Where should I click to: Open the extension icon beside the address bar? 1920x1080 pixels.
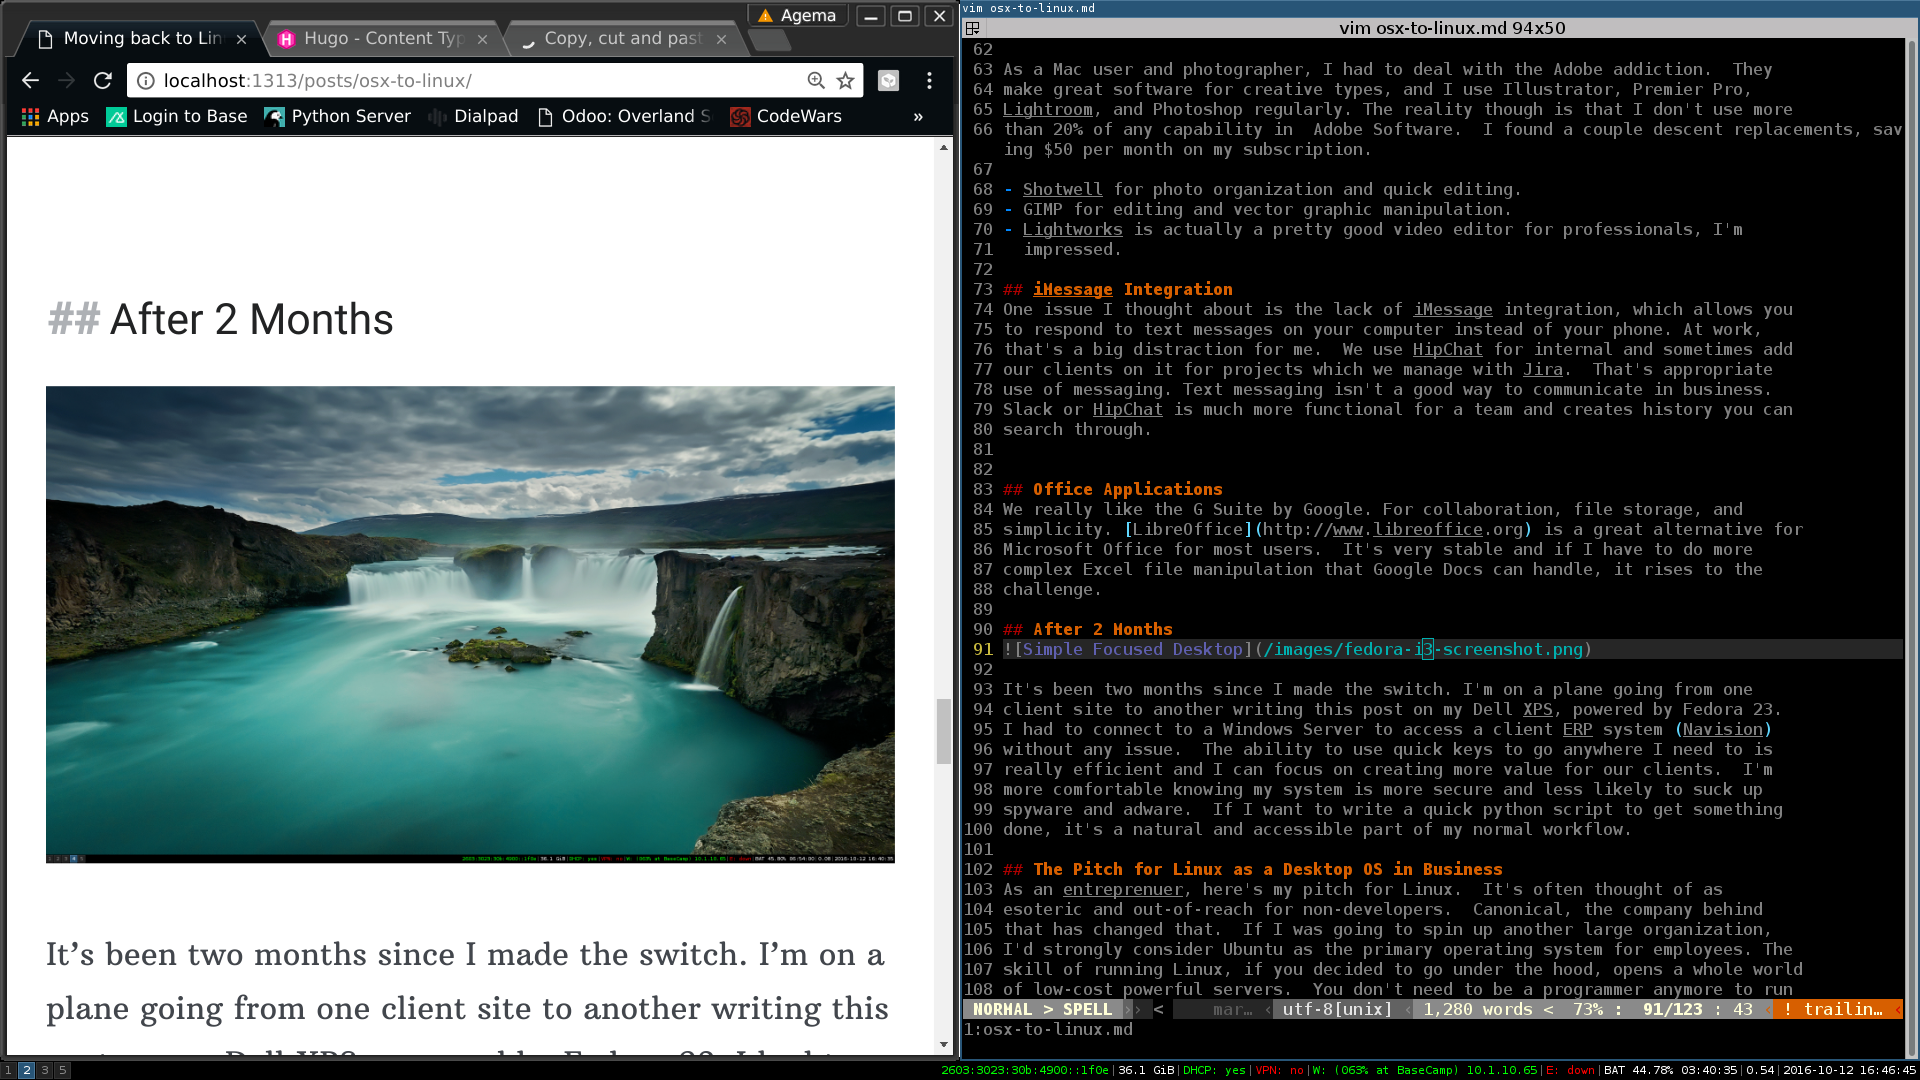(888, 81)
